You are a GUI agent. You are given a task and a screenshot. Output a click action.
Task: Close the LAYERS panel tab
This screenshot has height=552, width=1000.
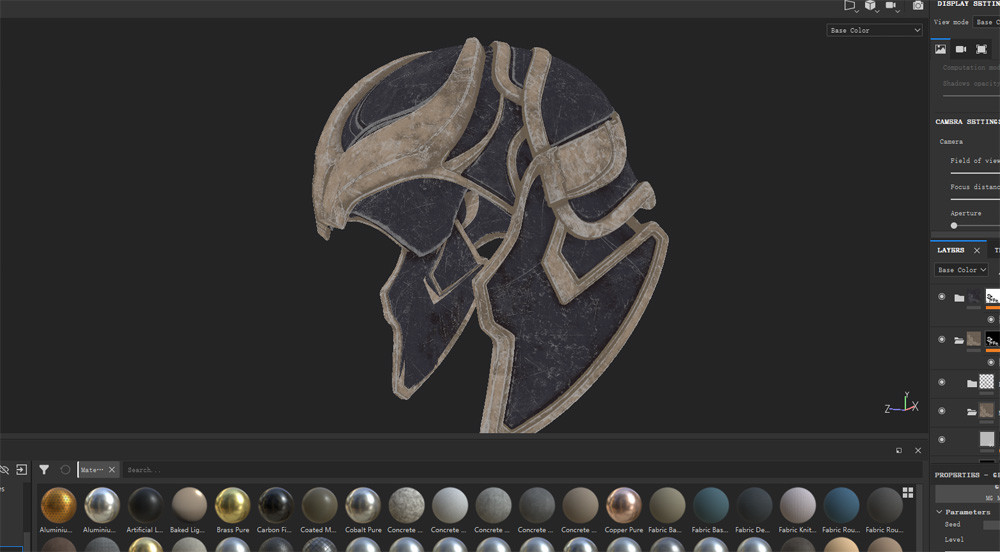tap(976, 251)
